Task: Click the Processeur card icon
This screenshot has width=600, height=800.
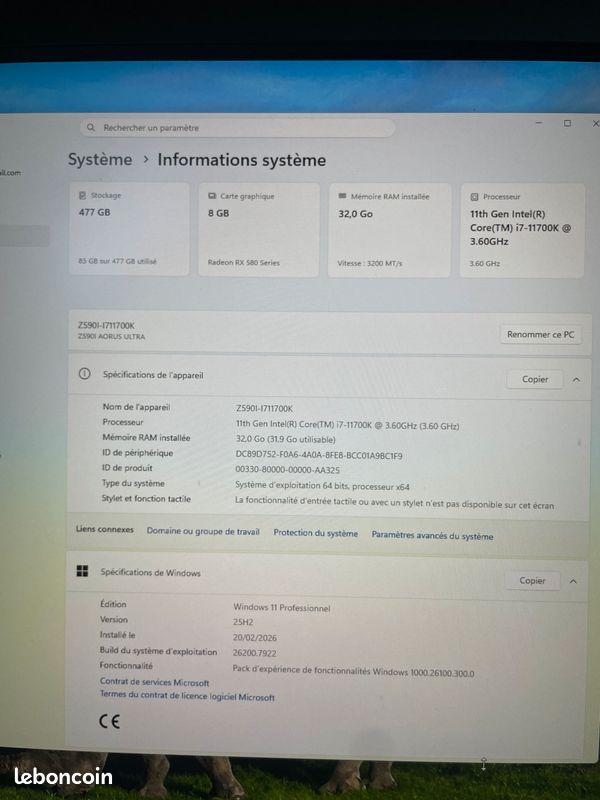Action: (x=474, y=196)
